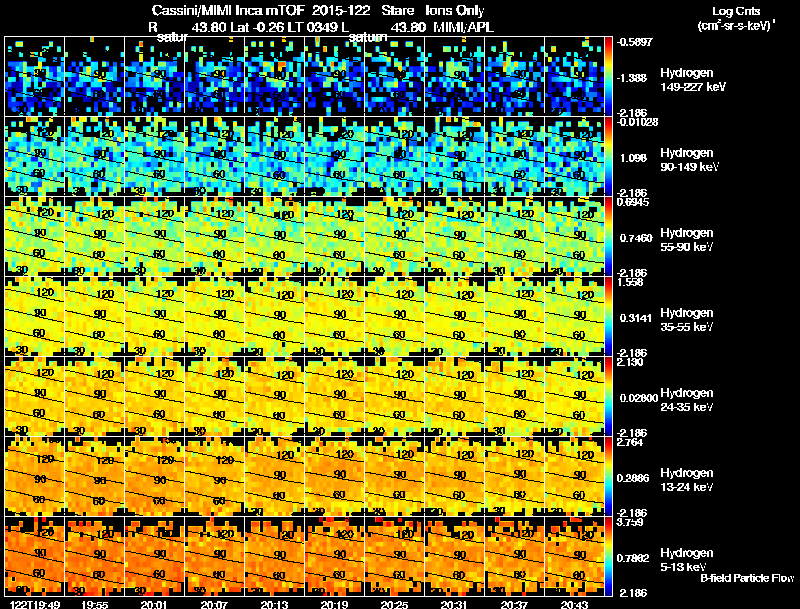Viewport: 800px width, 609px height.
Task: Click the 20:37 time label
Action: coord(514,604)
